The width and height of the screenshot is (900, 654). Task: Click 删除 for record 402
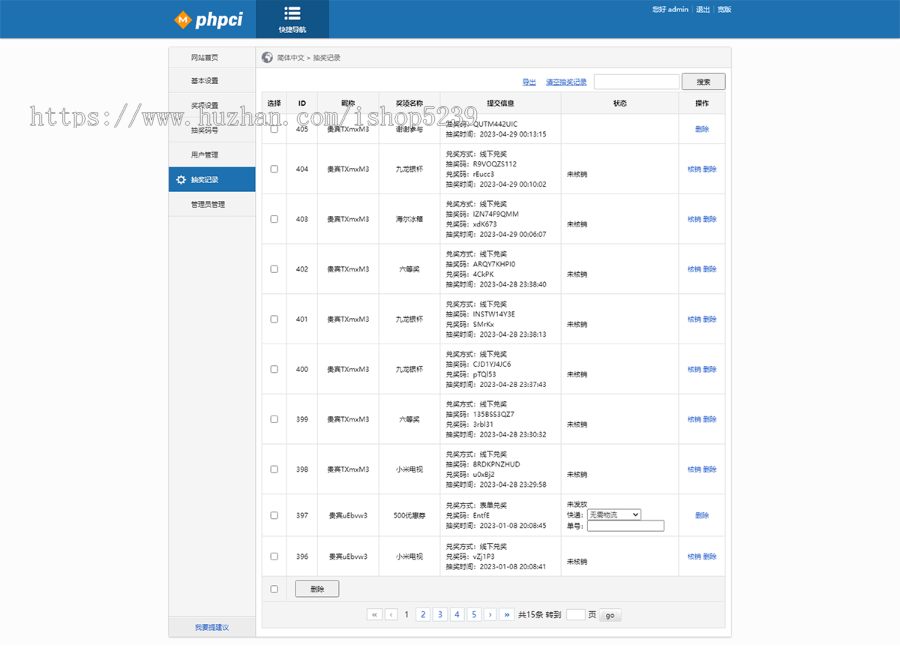709,269
